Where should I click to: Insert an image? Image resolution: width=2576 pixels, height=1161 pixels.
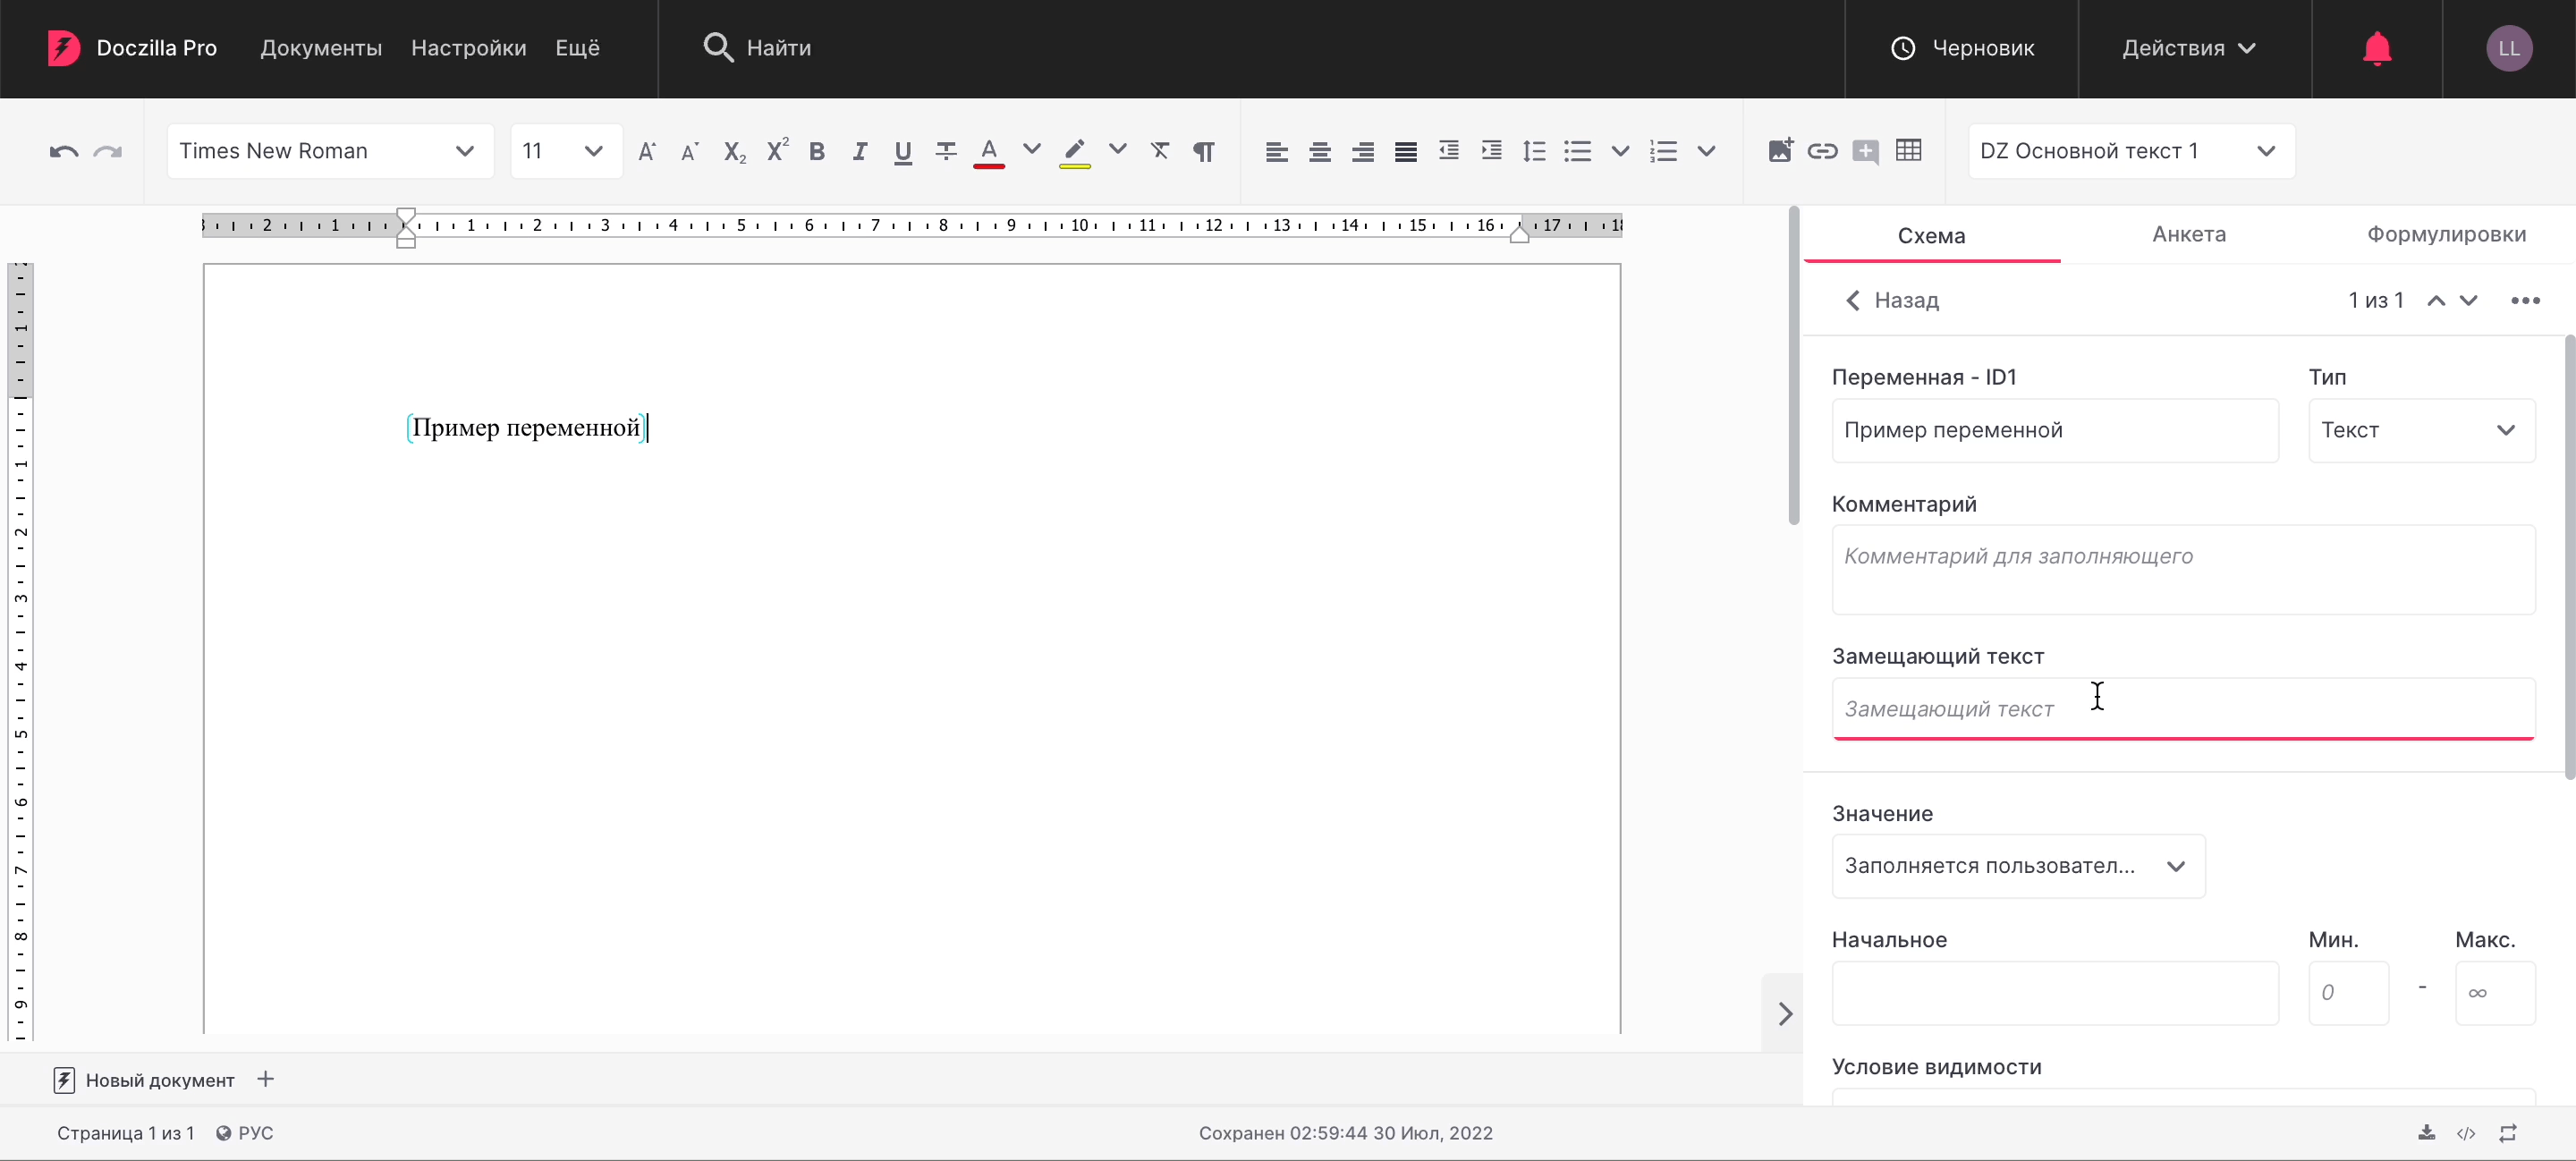tap(1780, 150)
